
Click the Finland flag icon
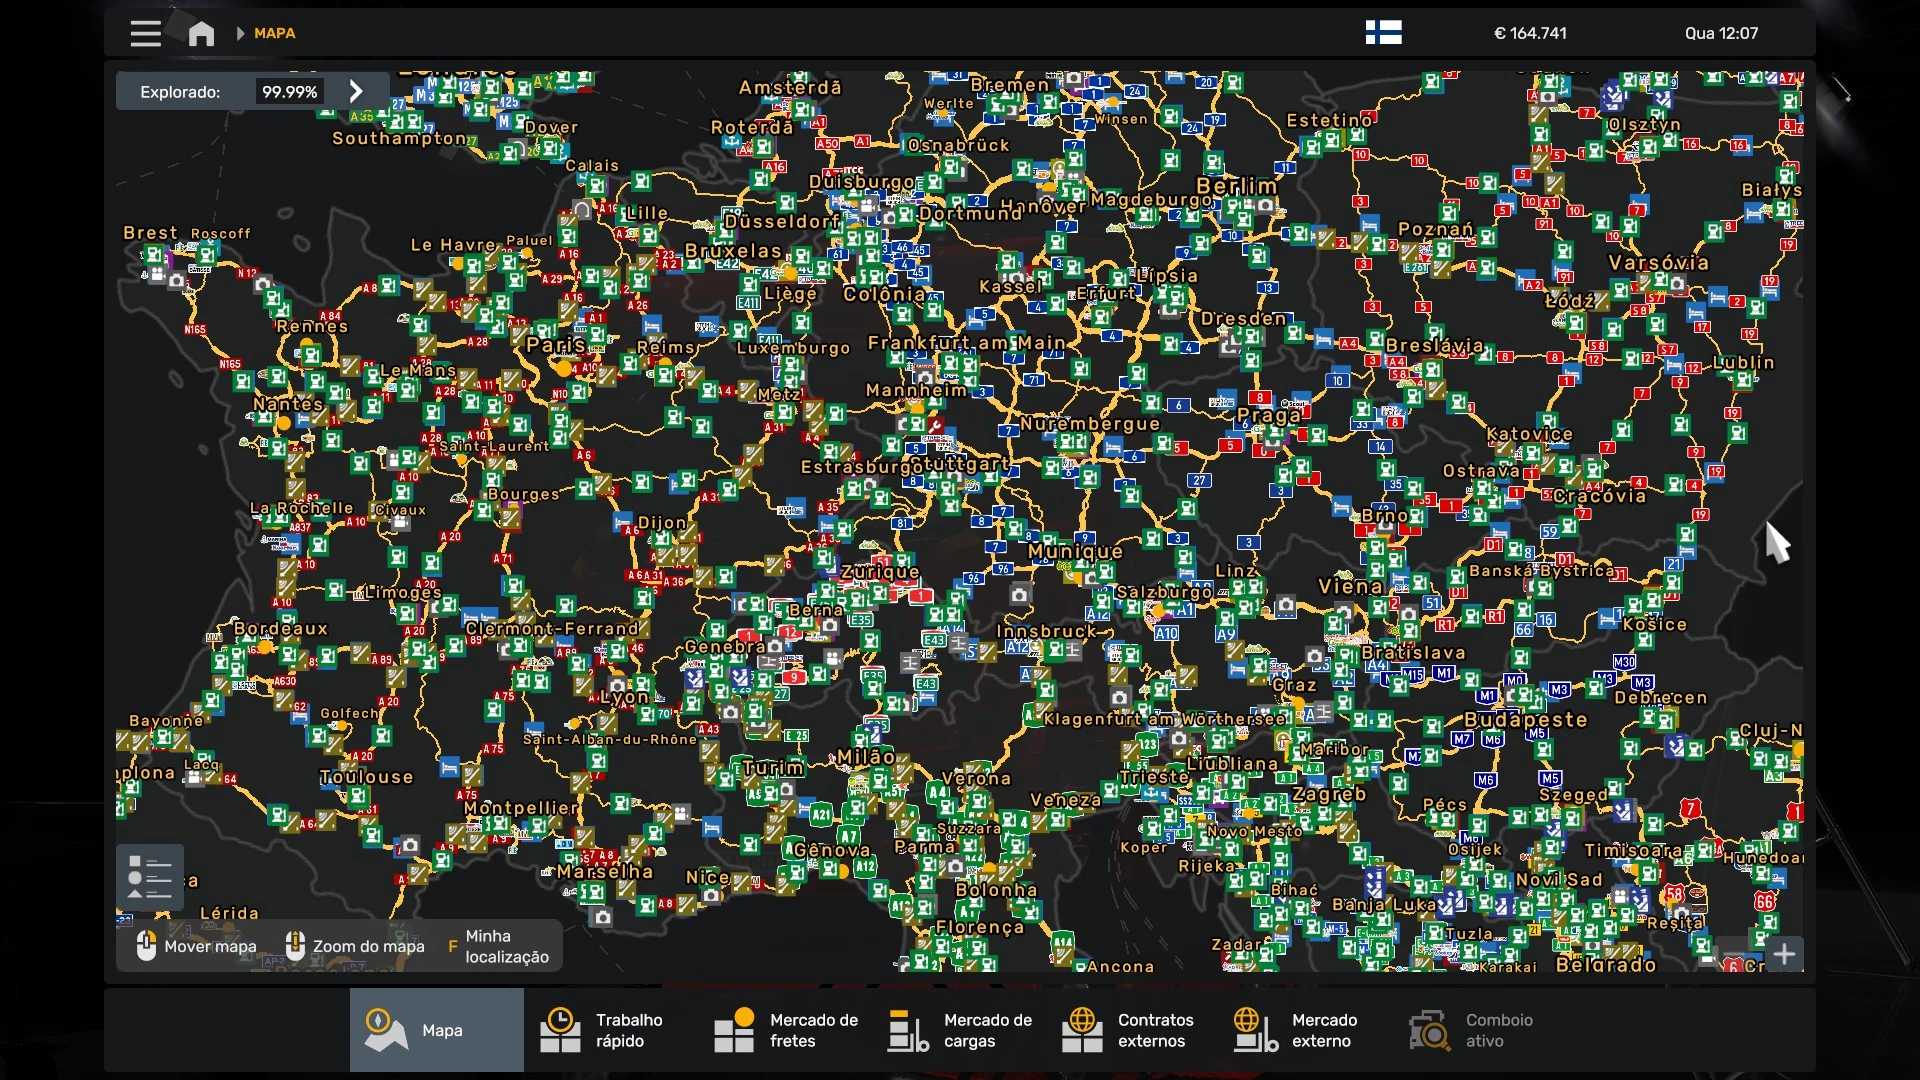pyautogui.click(x=1383, y=33)
